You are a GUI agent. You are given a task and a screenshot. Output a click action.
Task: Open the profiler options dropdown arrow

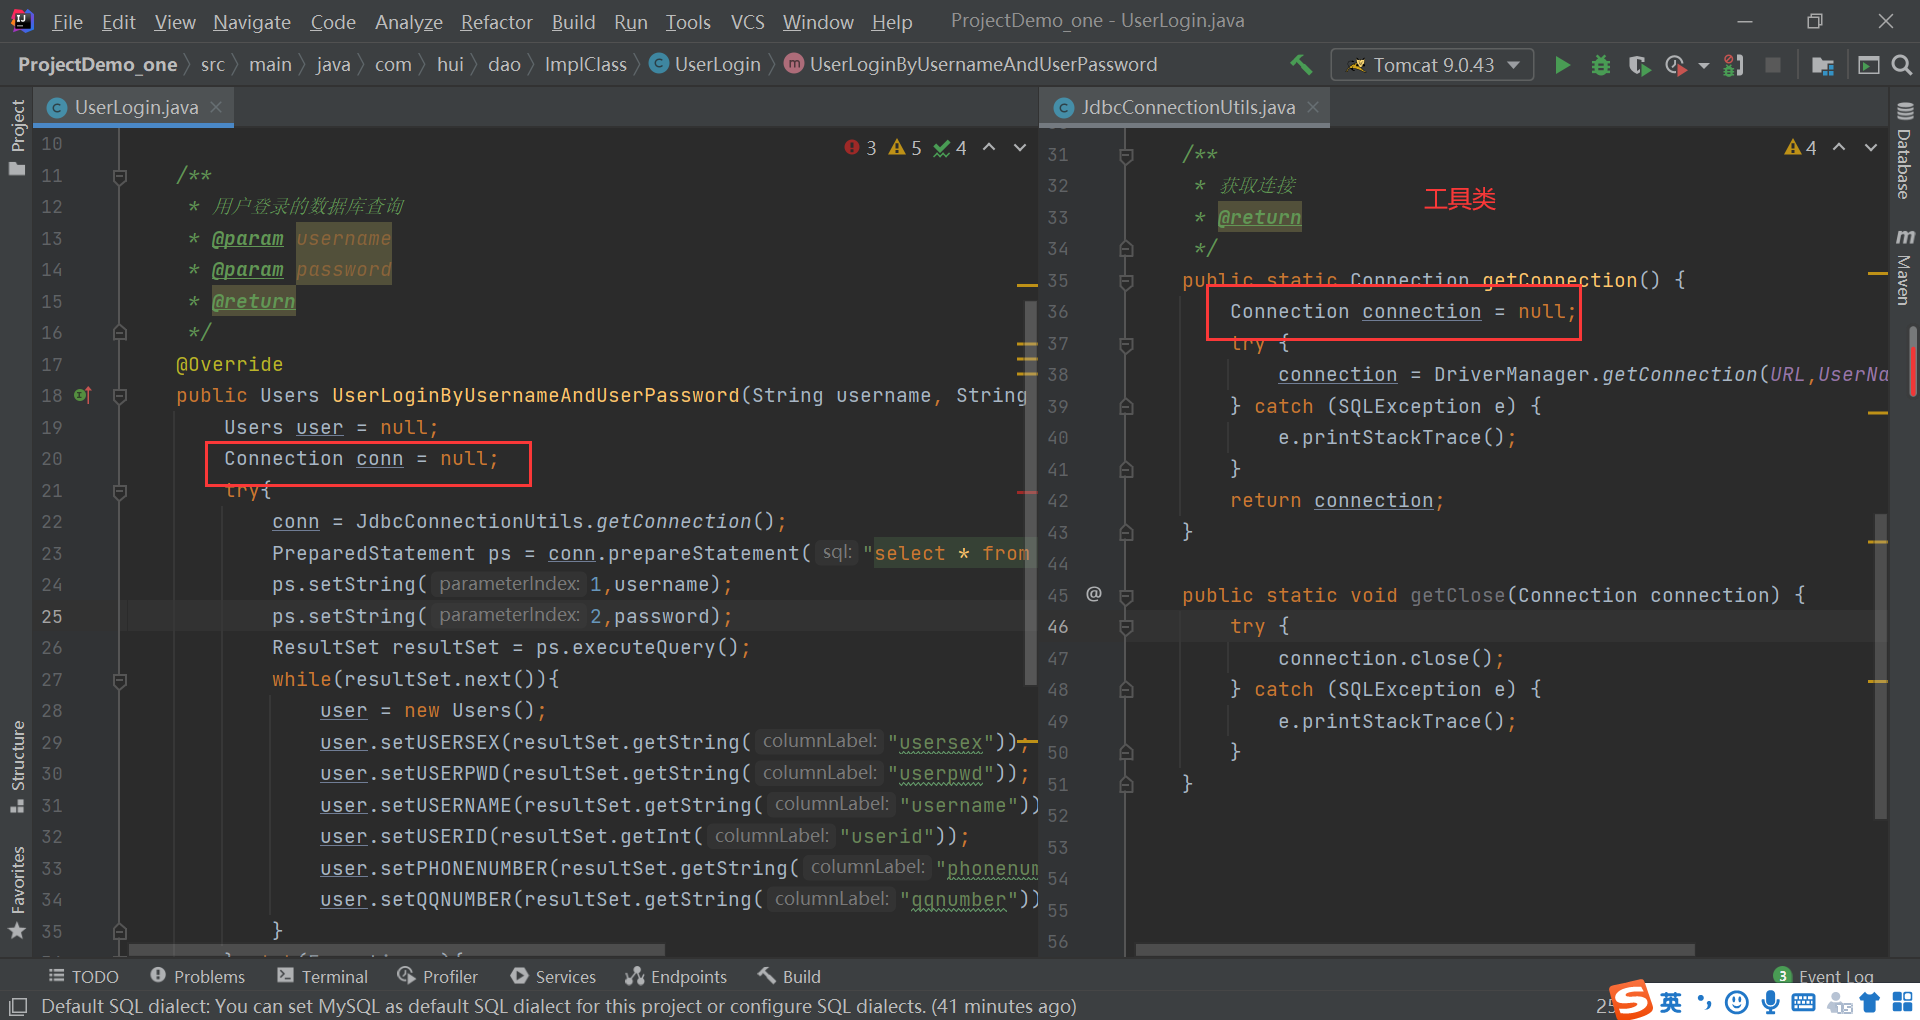[x=1703, y=66]
